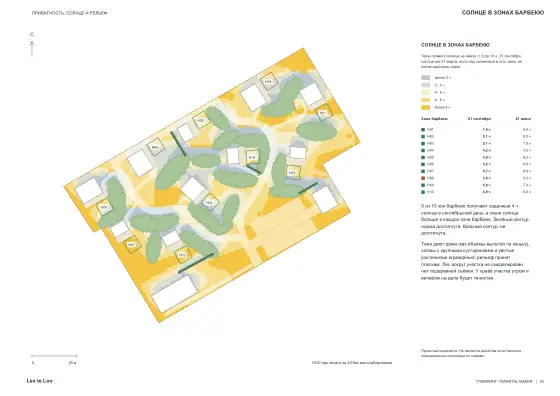Screen dimensions: 560x396
Task: Select the yellow '6 - 8 ч' legend swatch
Action: click(426, 100)
